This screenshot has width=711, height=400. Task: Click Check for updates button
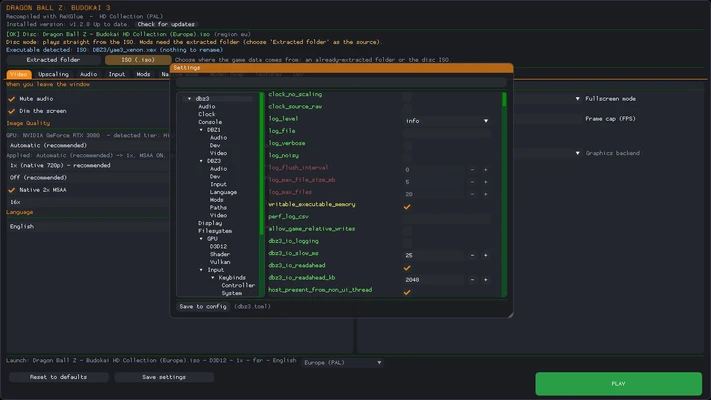pyautogui.click(x=166, y=24)
